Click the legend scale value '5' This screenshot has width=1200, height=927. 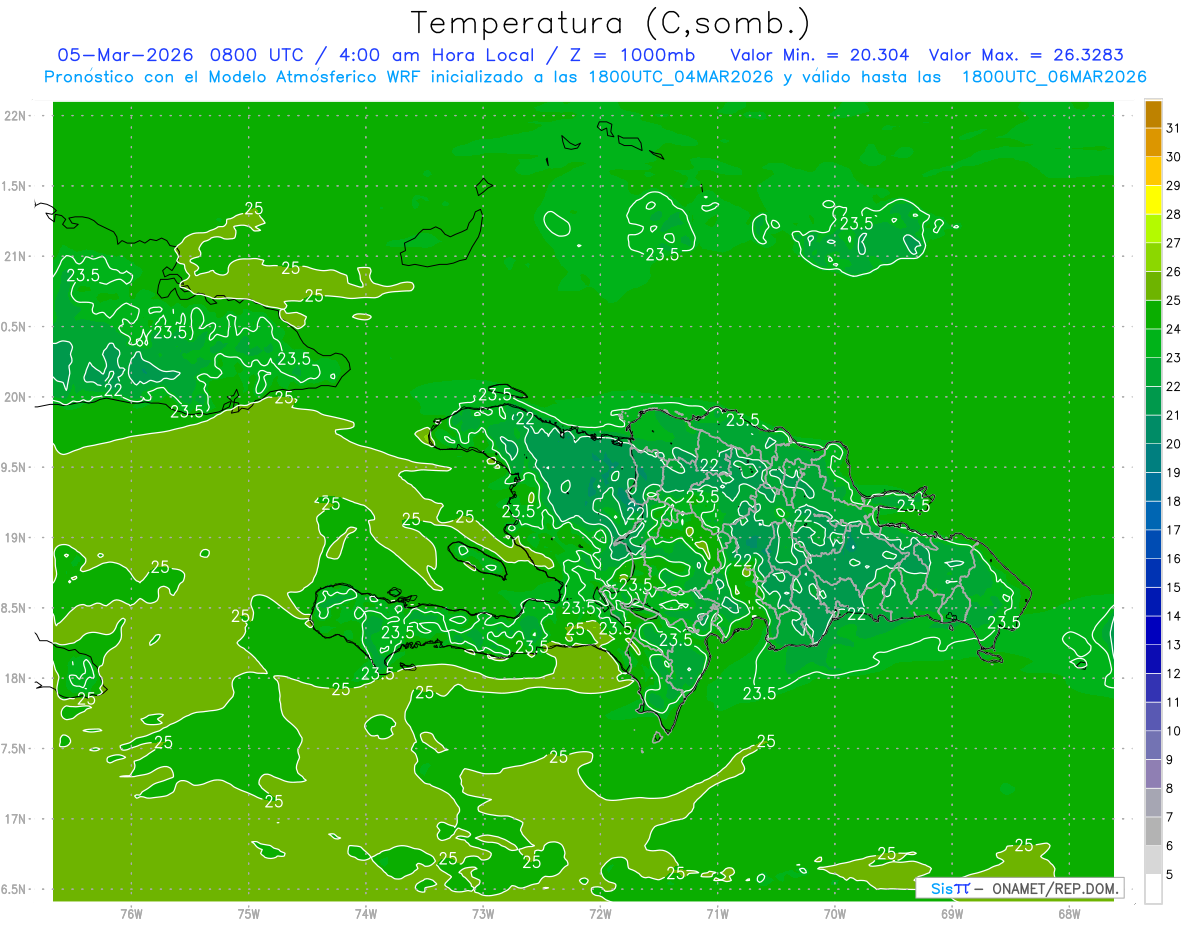click(1170, 875)
